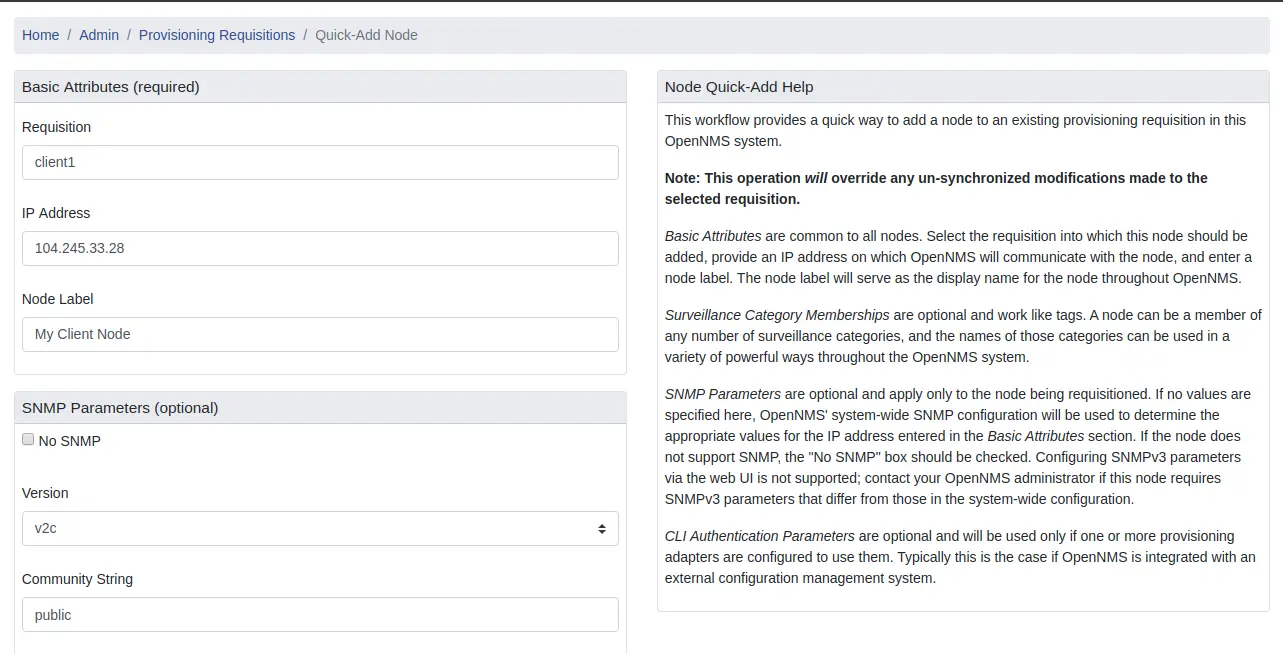Screen dimensions: 1283x654
Task: Click the IP Address input field
Action: point(320,248)
